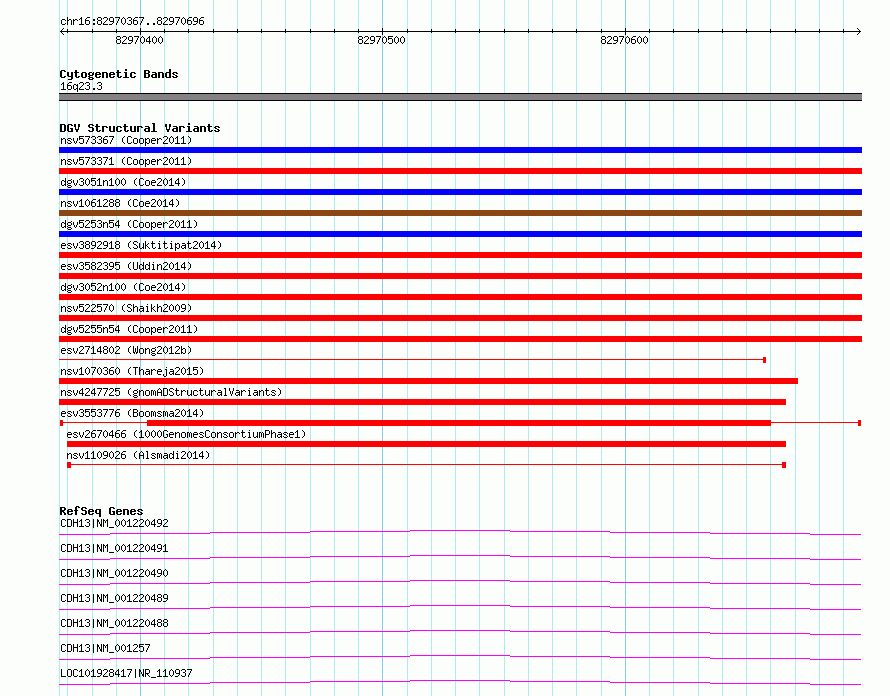Select the 16q23.3 band label

coord(81,86)
